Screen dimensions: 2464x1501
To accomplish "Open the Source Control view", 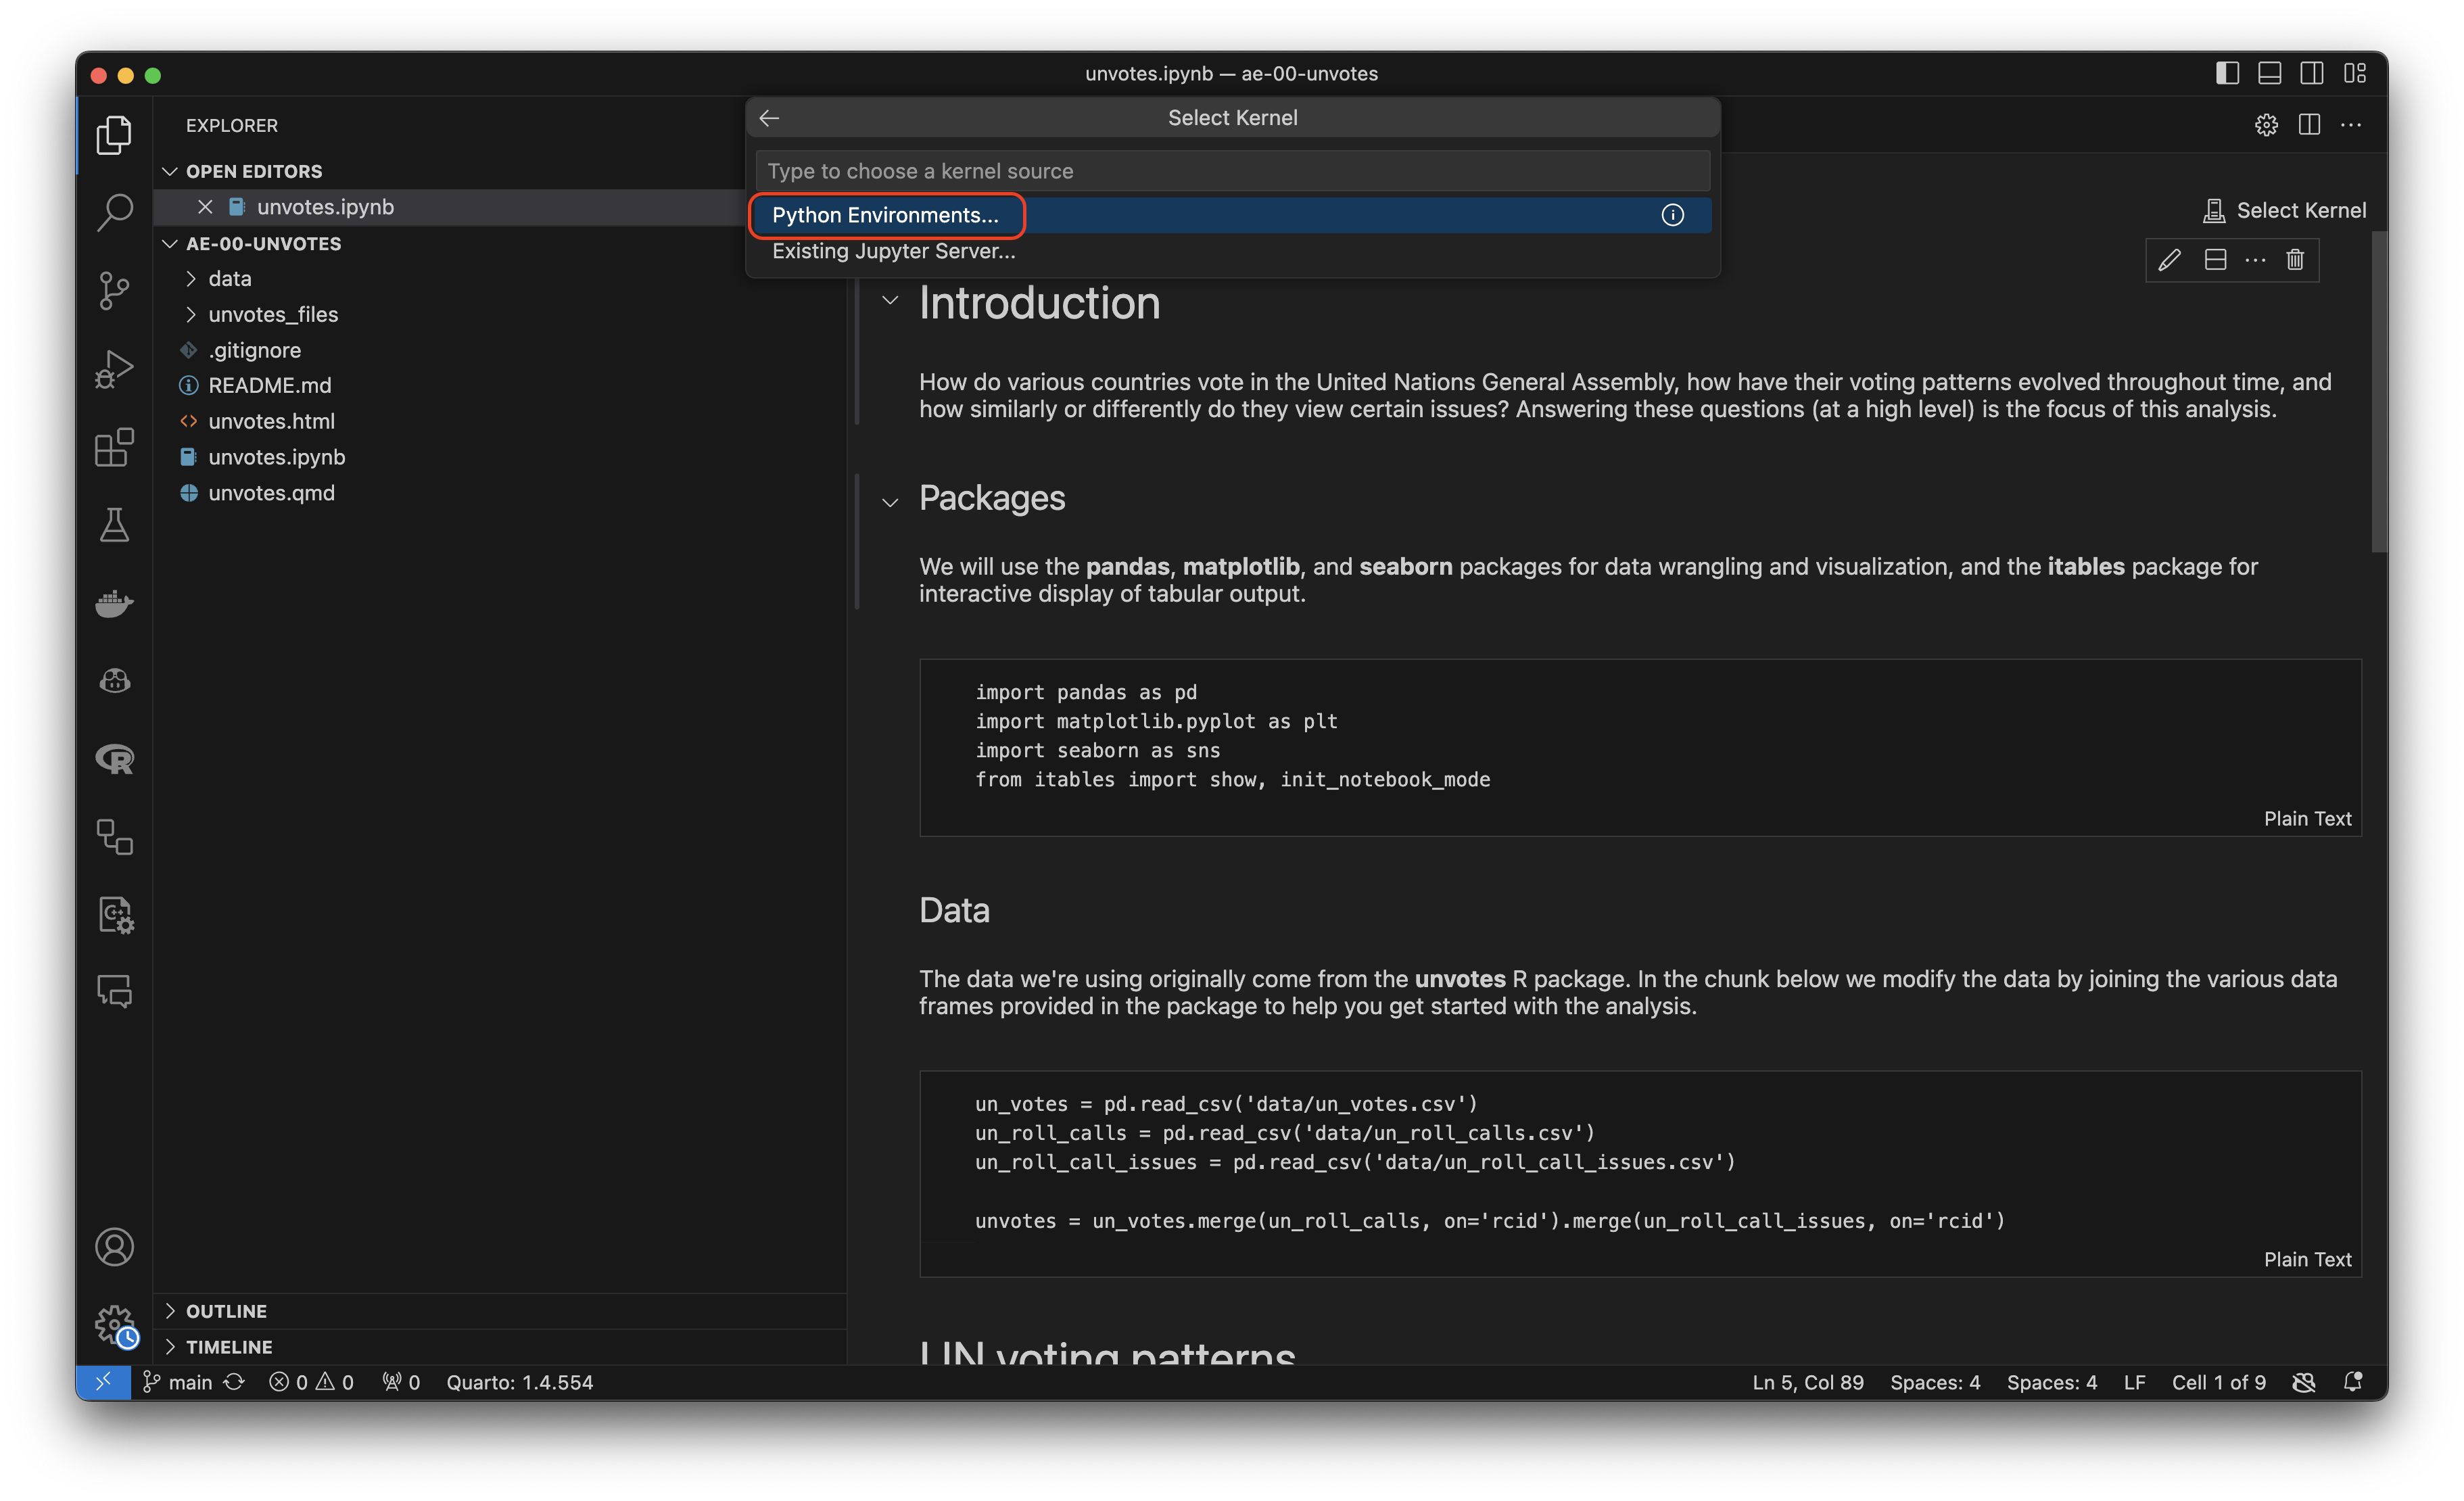I will coord(114,291).
